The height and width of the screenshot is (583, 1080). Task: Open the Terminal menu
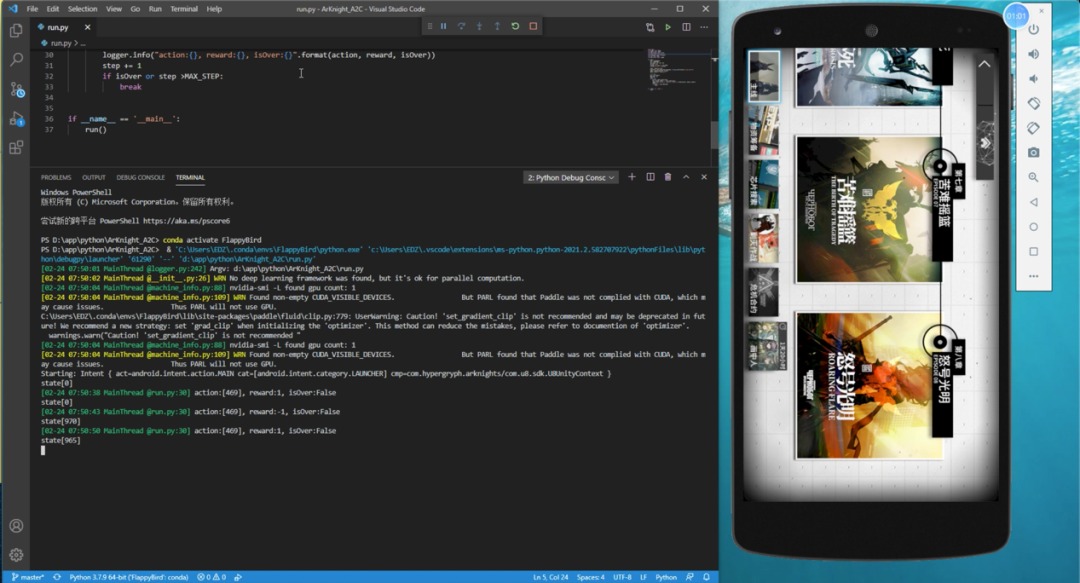[184, 9]
